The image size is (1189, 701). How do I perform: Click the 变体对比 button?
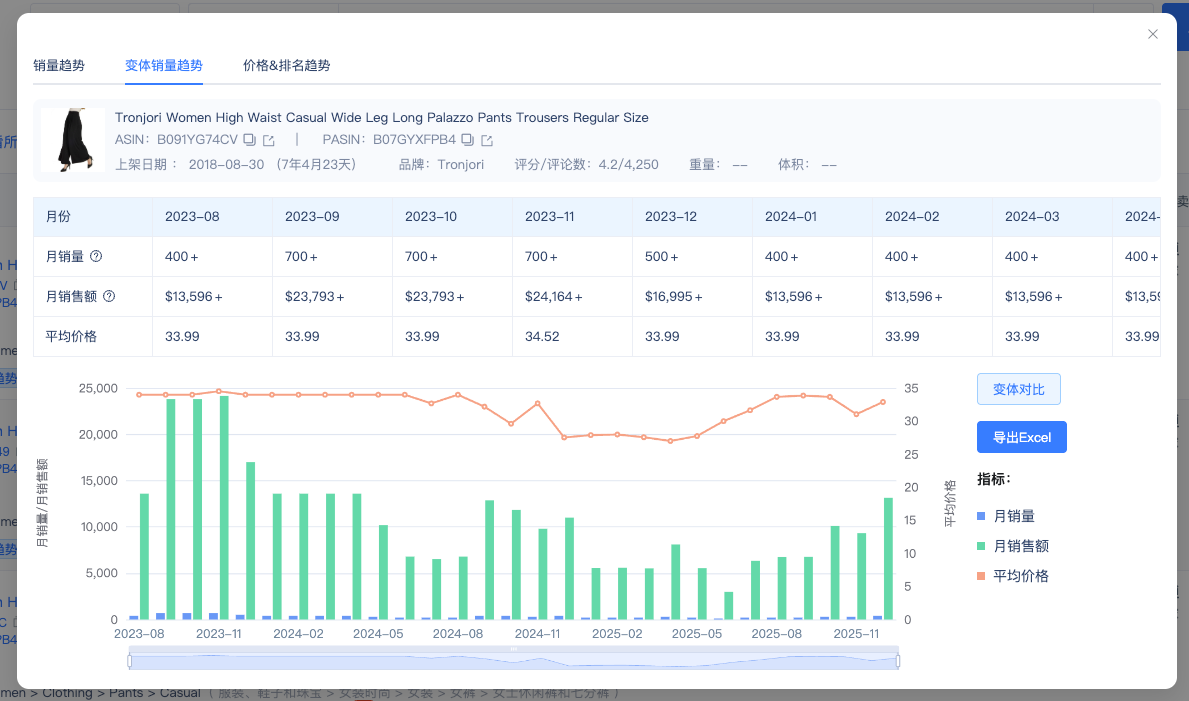1018,389
